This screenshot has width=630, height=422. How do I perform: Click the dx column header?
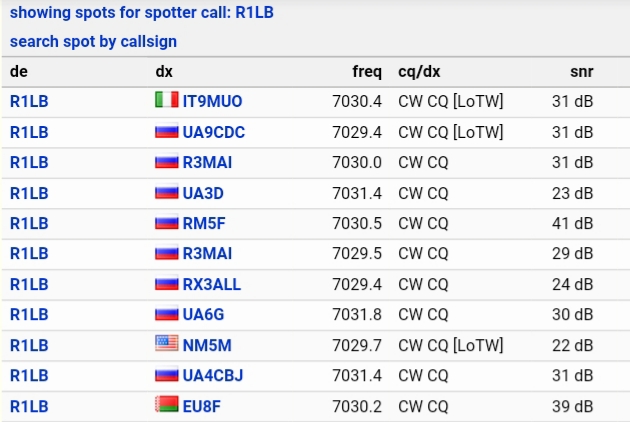pos(164,72)
